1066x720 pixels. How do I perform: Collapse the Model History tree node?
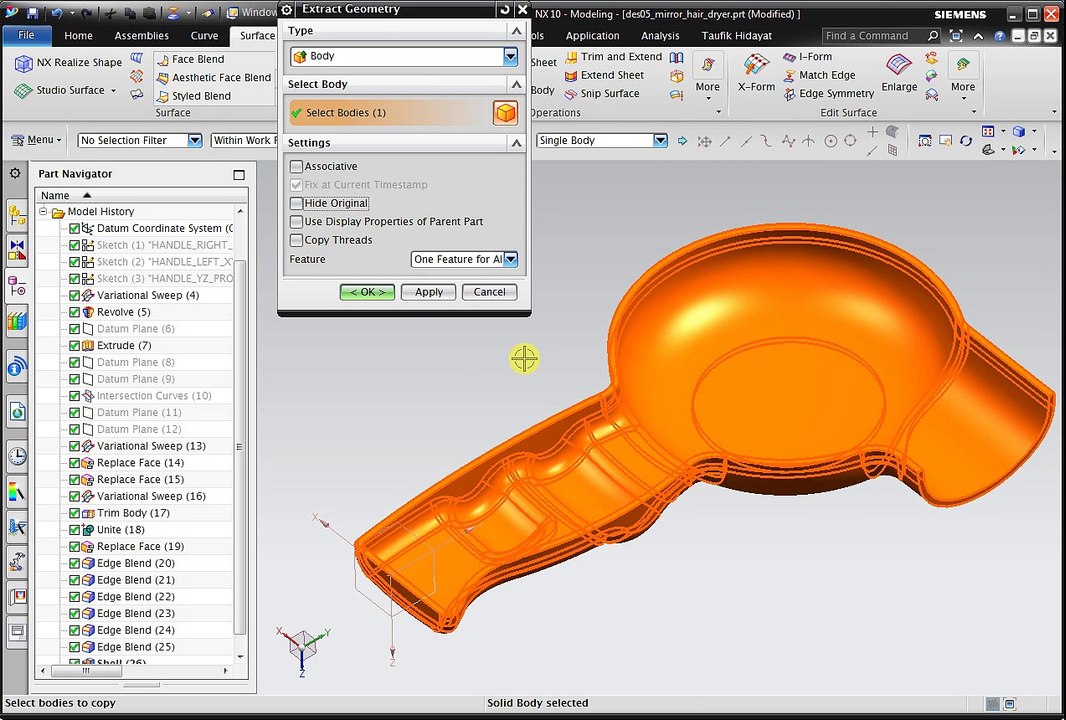[44, 211]
